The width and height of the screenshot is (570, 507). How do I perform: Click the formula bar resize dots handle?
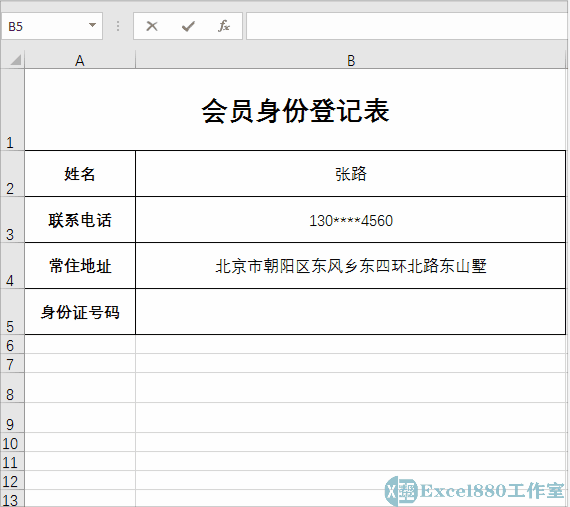118,26
